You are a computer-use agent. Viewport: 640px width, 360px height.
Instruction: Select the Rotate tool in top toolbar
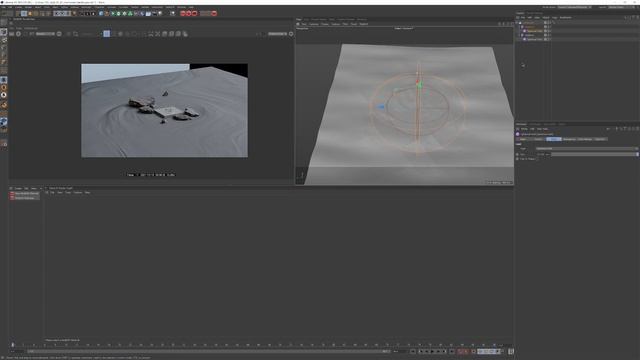click(x=36, y=13)
